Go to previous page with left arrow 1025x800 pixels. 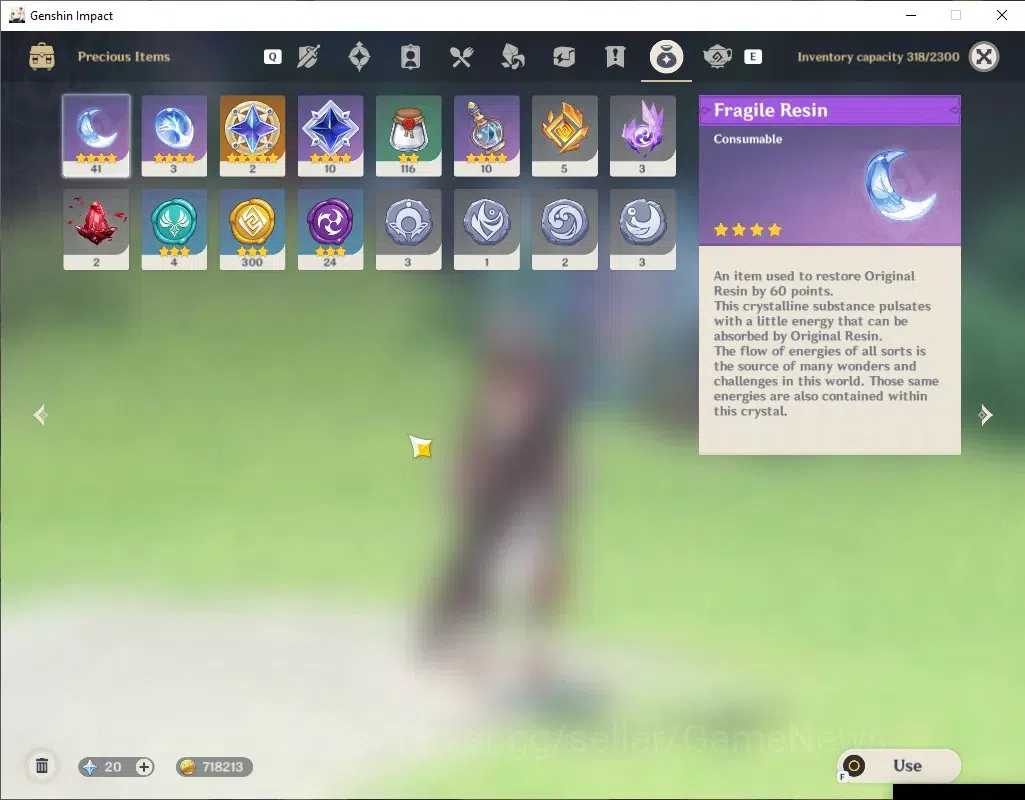pyautogui.click(x=41, y=415)
